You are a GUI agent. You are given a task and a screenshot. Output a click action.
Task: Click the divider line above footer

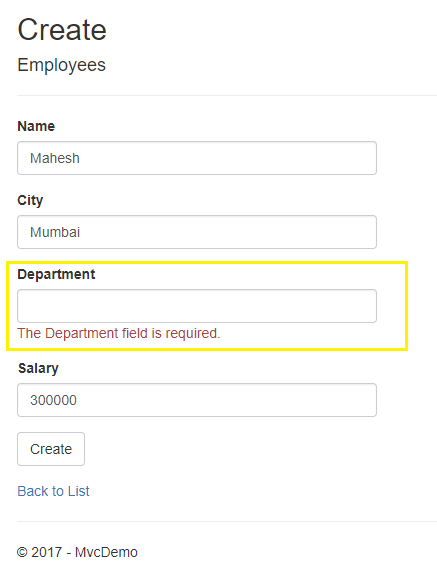click(x=227, y=521)
